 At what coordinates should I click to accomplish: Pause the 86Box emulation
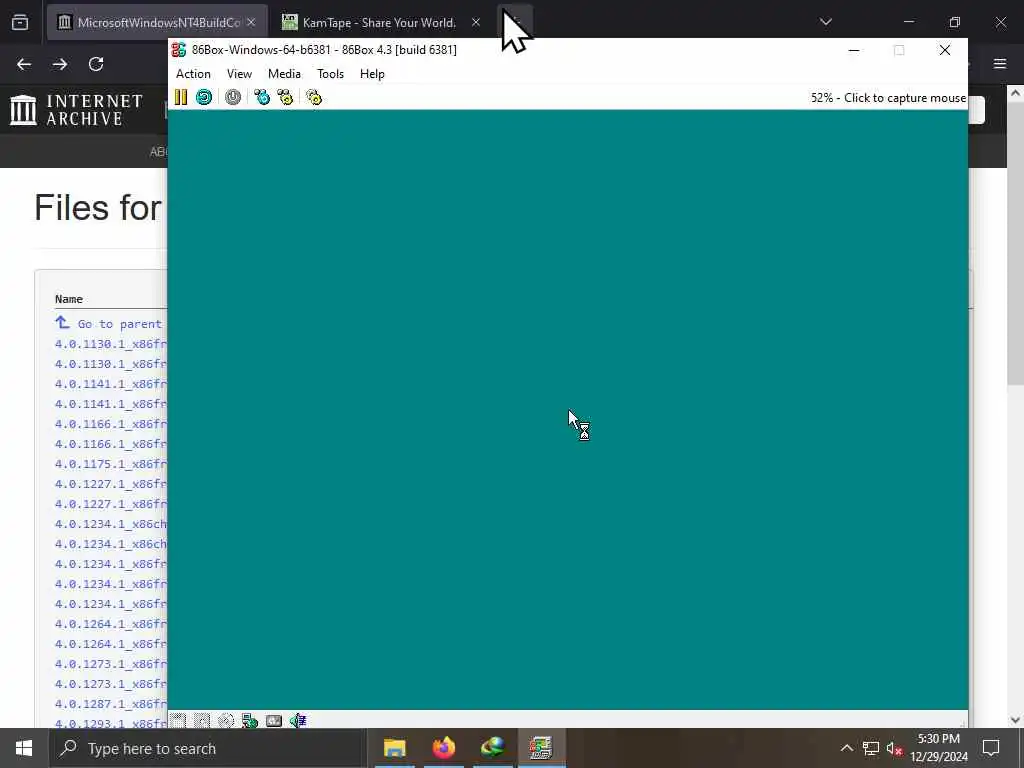click(x=181, y=97)
